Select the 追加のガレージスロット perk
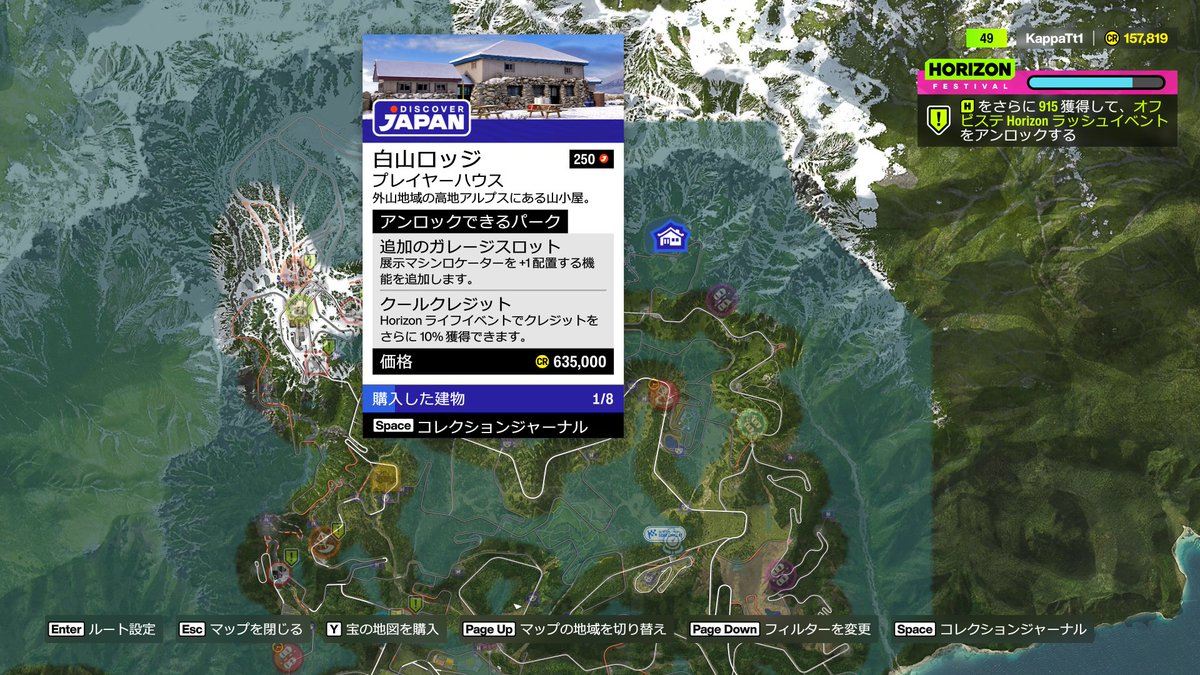 493,262
